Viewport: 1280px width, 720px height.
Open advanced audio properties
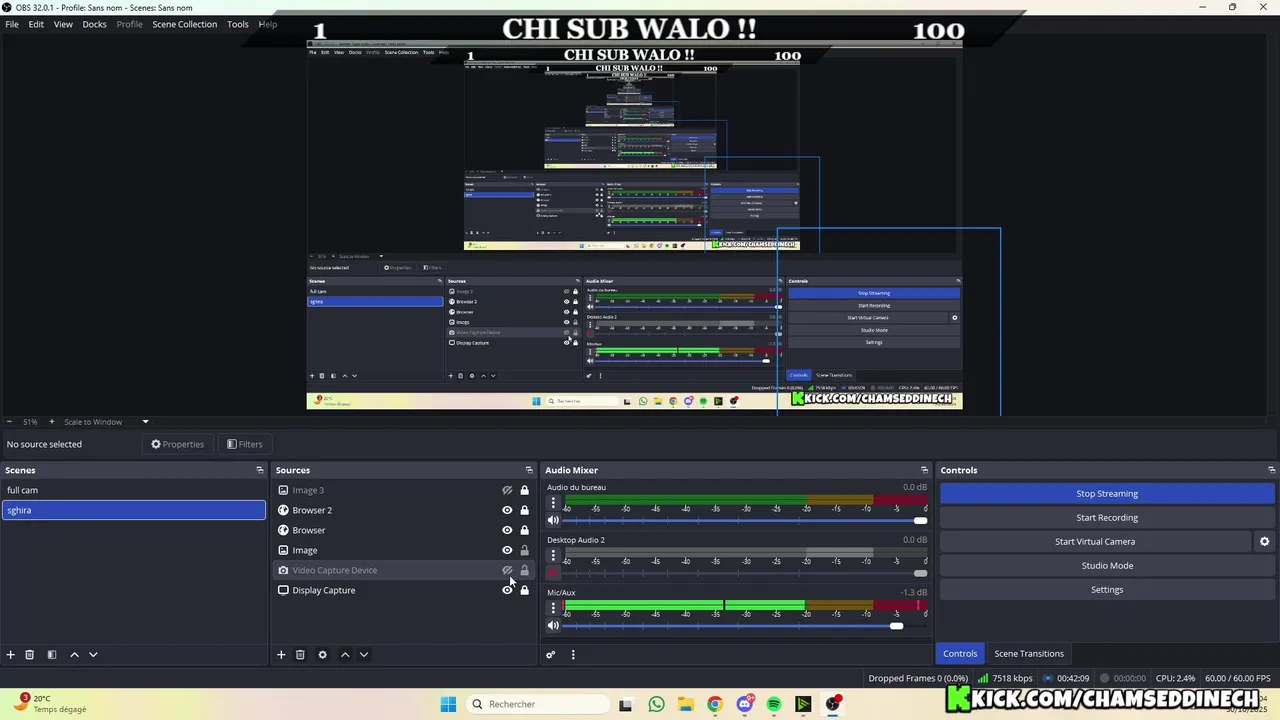[550, 655]
